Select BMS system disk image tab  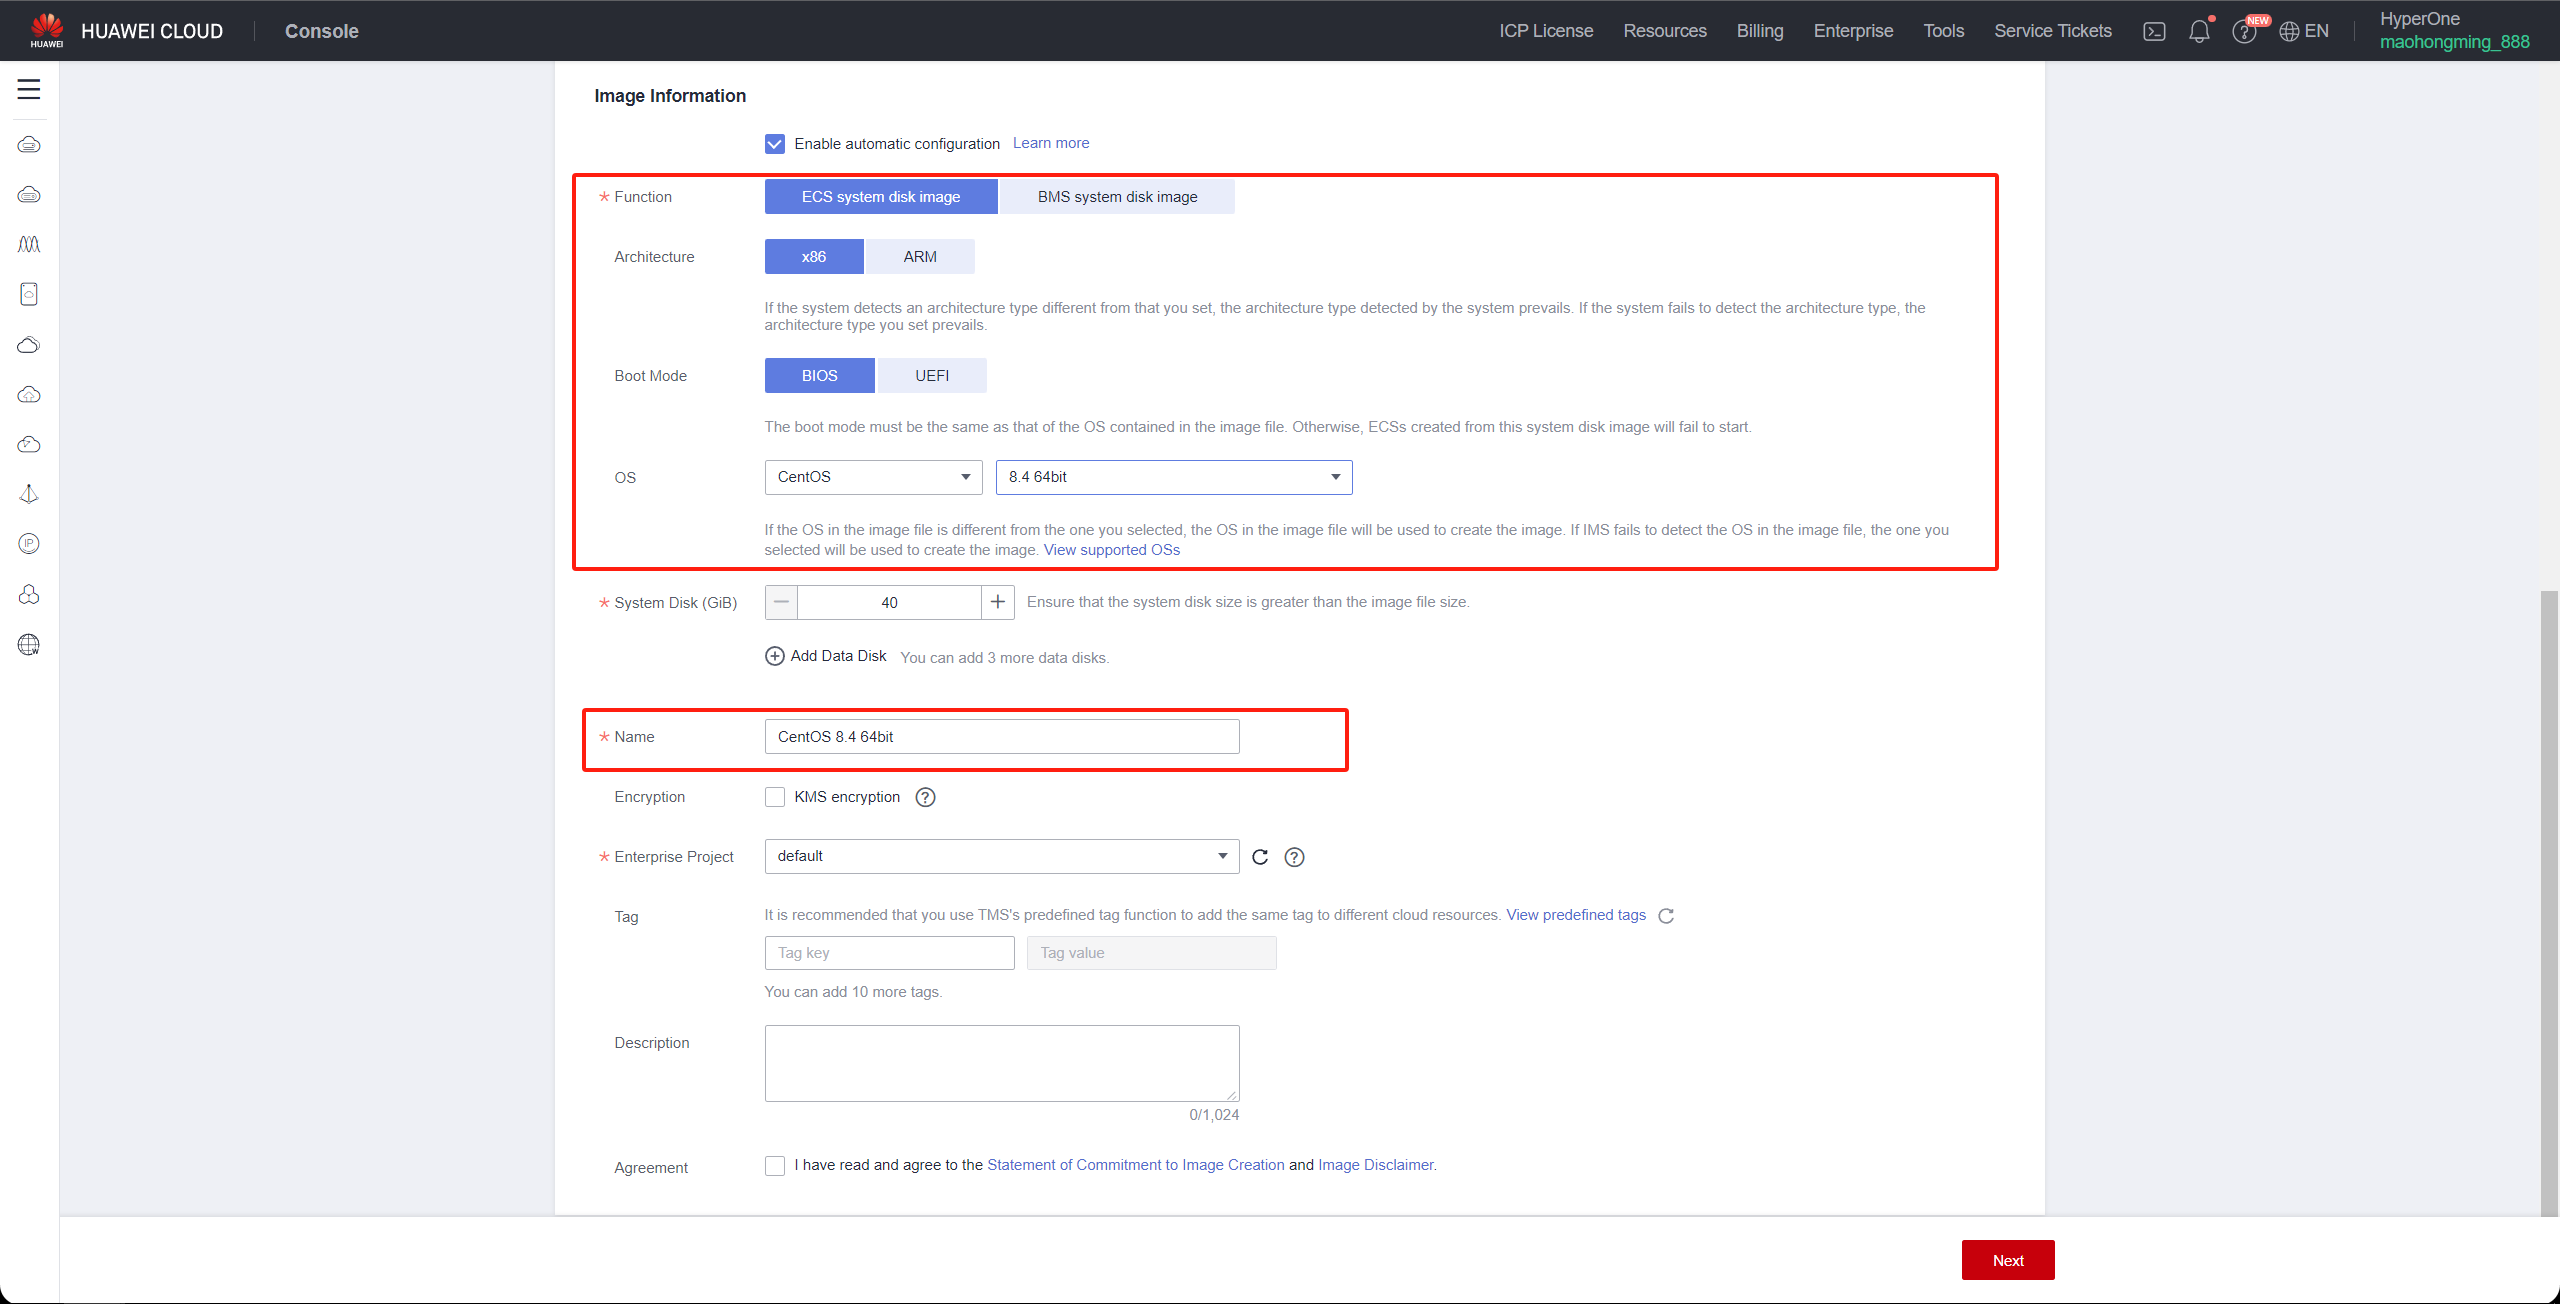(x=1117, y=197)
